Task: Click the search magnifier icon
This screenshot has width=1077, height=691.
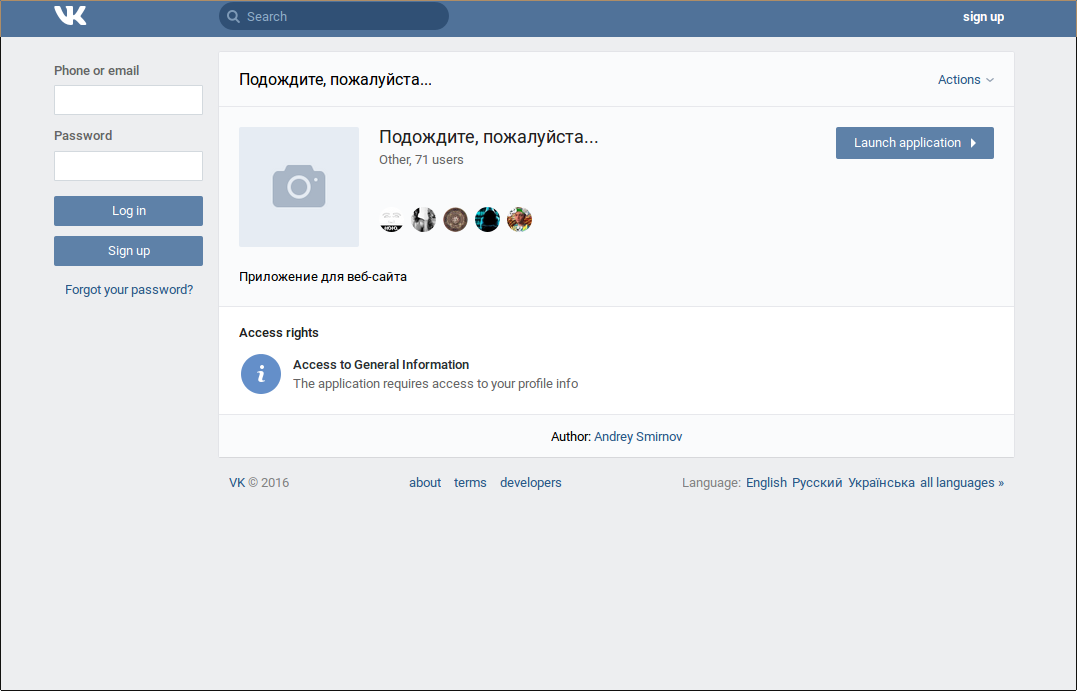Action: (x=234, y=16)
